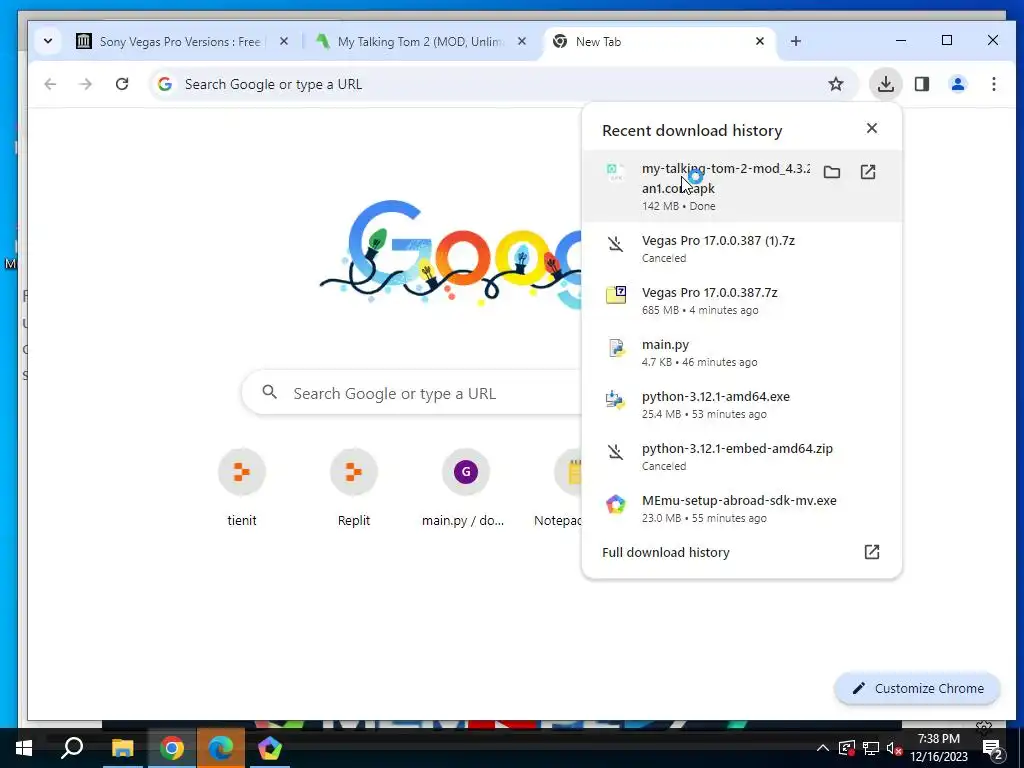Click the Vegas Pro 17.0.0.387.7z file icon
Image resolution: width=1024 pixels, height=768 pixels.
pos(616,295)
